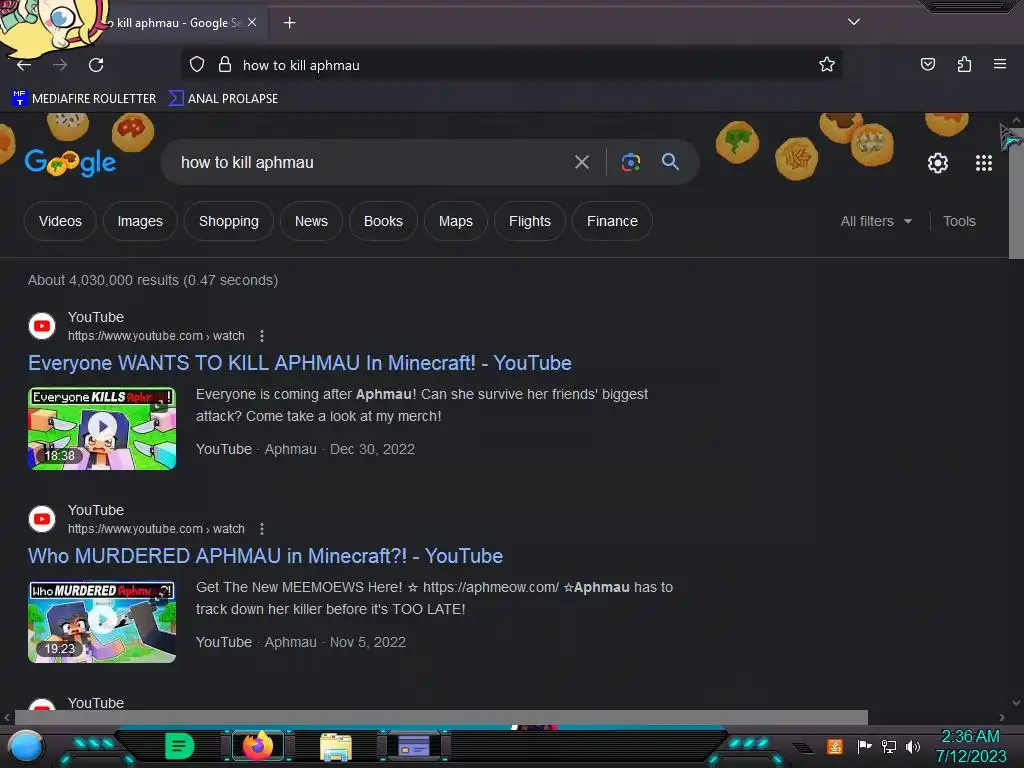The image size is (1024, 768).
Task: Open the tracking protection shield icon
Action: pyautogui.click(x=197, y=64)
